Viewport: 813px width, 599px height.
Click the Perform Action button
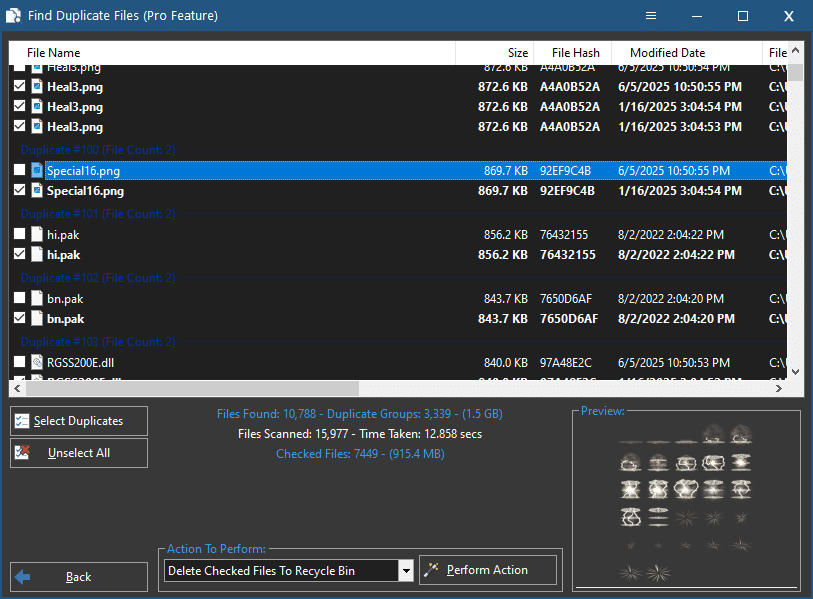(488, 570)
